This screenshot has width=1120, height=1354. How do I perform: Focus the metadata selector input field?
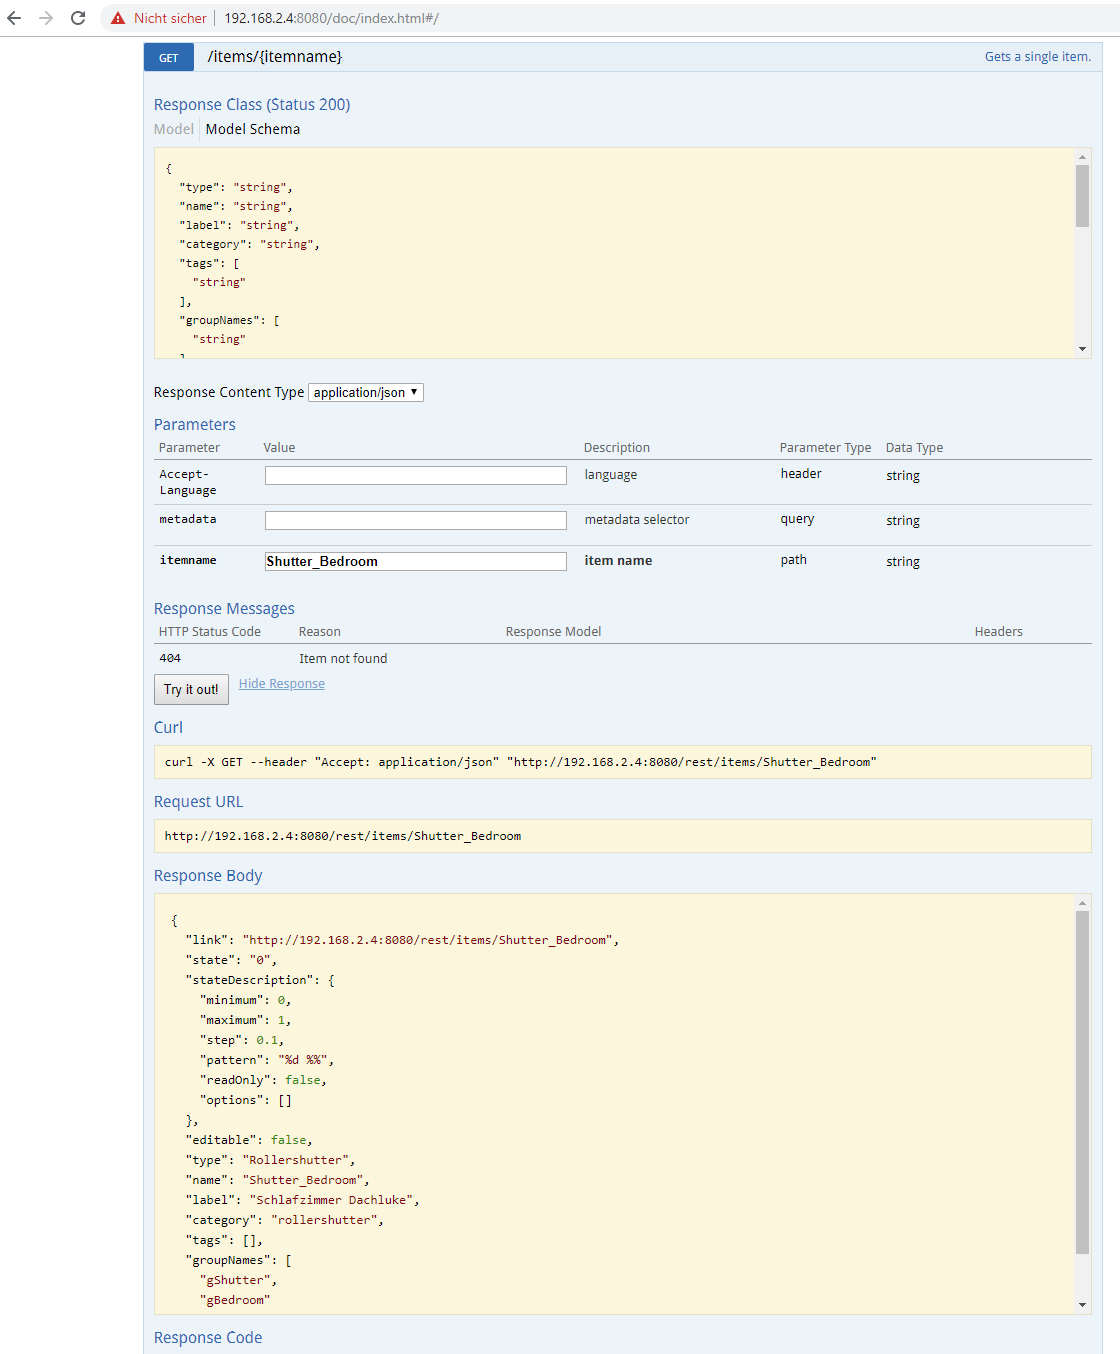pyautogui.click(x=415, y=521)
